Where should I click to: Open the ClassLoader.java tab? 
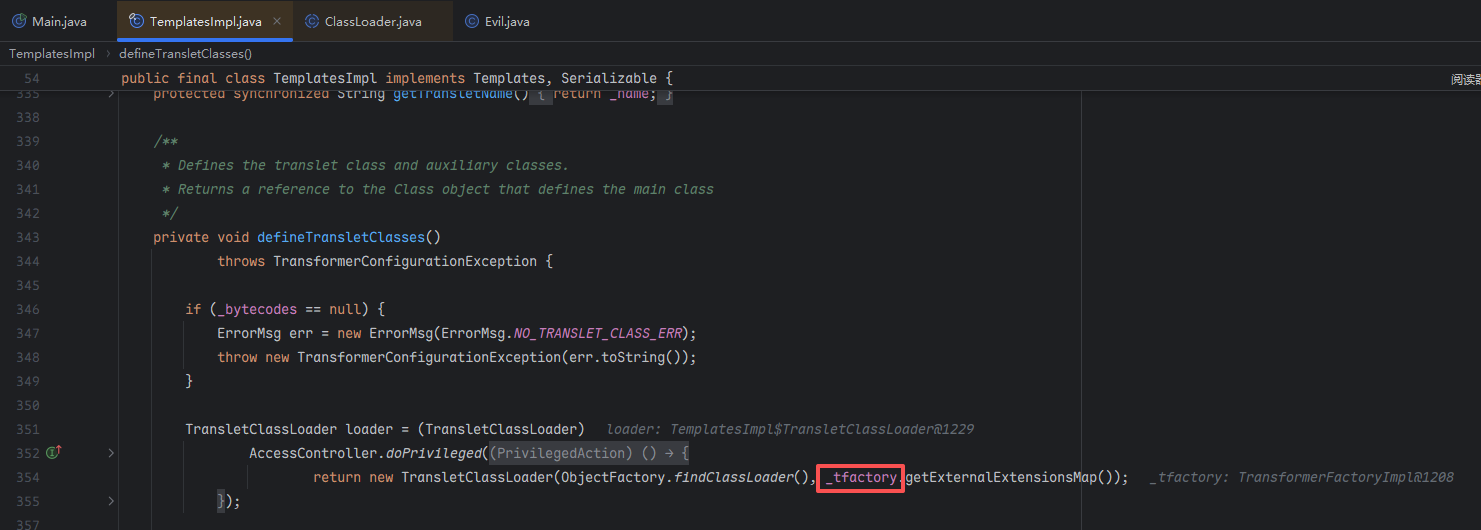coord(373,21)
